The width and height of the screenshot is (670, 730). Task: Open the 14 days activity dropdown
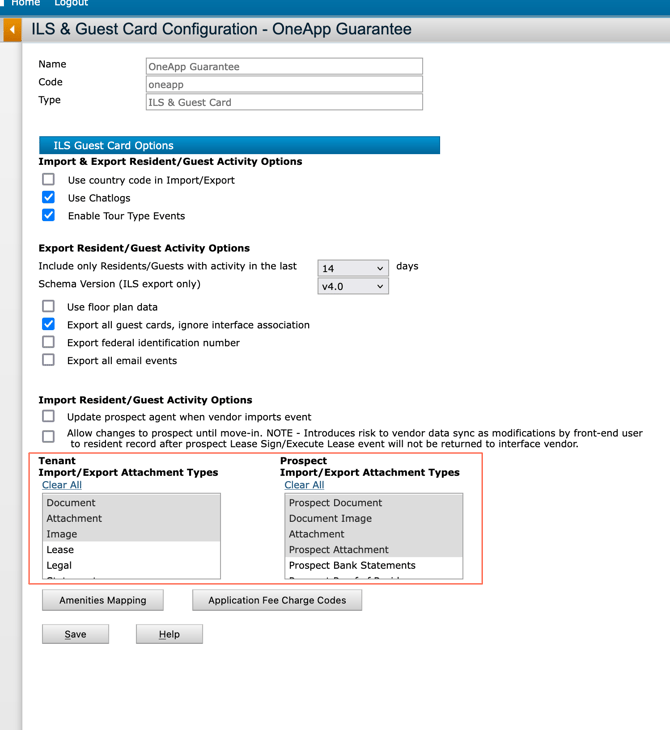(353, 268)
